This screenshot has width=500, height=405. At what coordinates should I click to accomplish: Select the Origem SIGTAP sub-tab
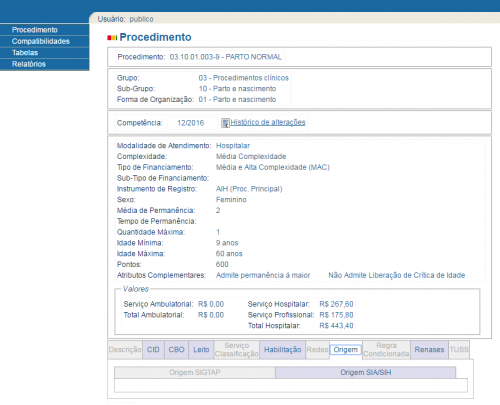click(x=195, y=372)
